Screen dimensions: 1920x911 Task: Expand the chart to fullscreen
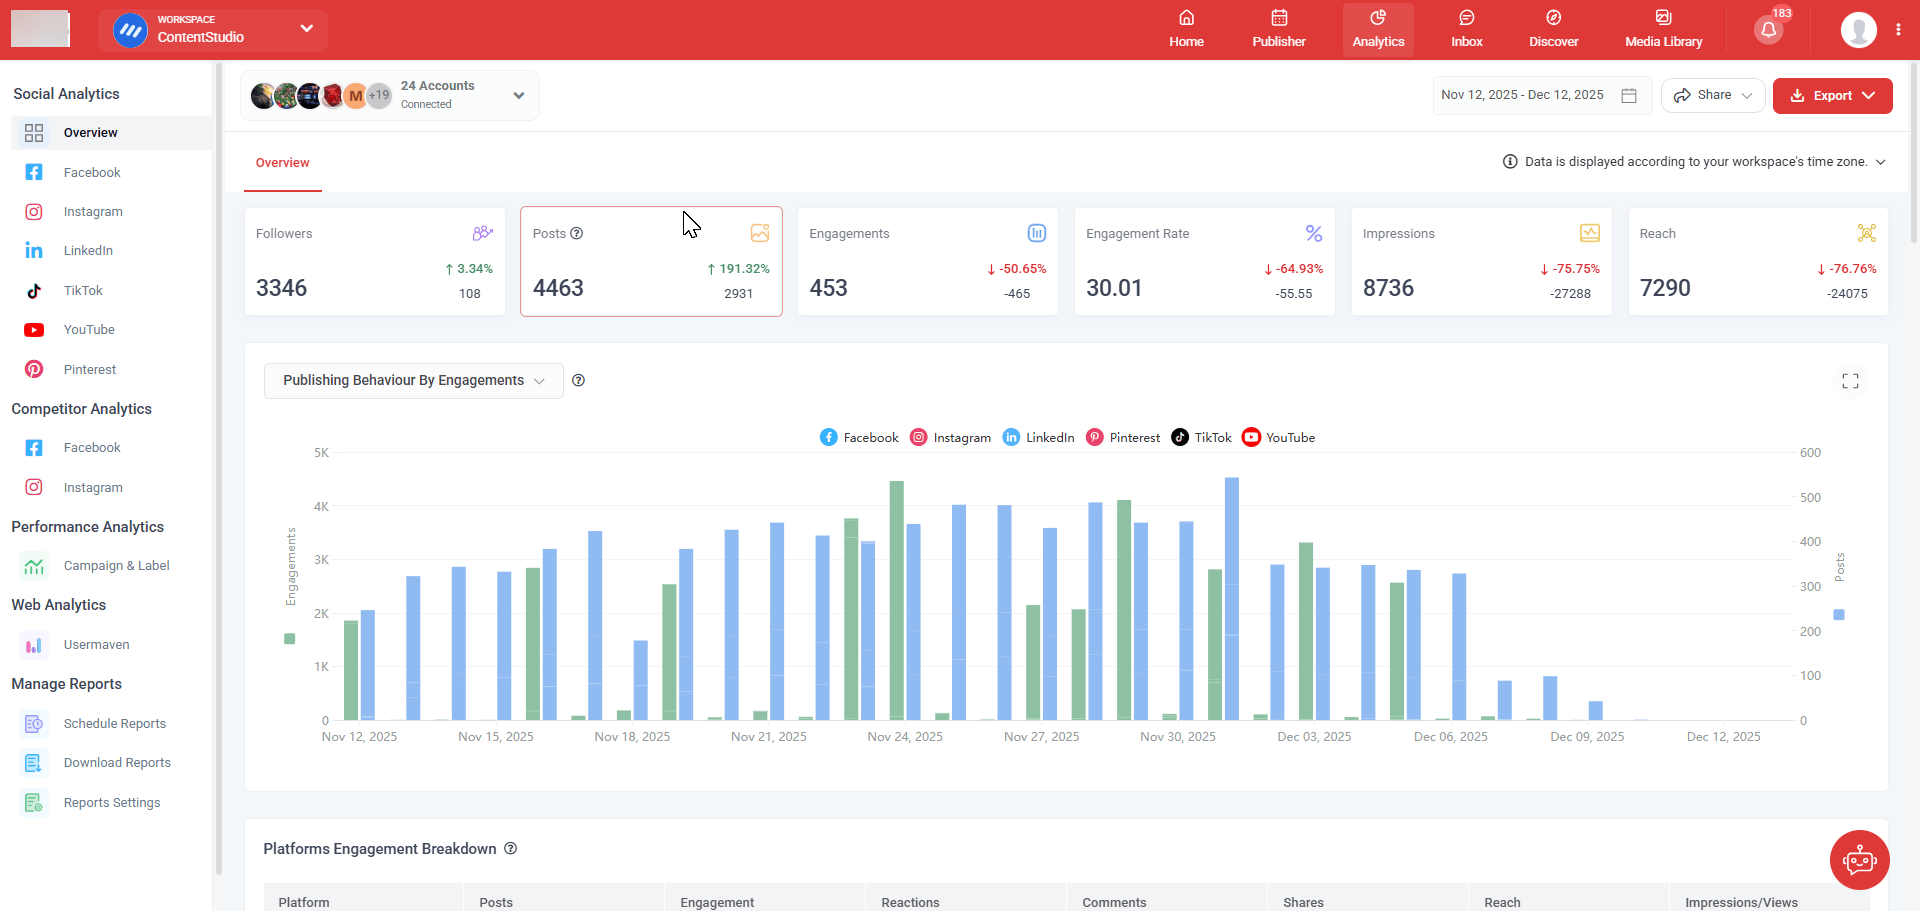point(1850,380)
